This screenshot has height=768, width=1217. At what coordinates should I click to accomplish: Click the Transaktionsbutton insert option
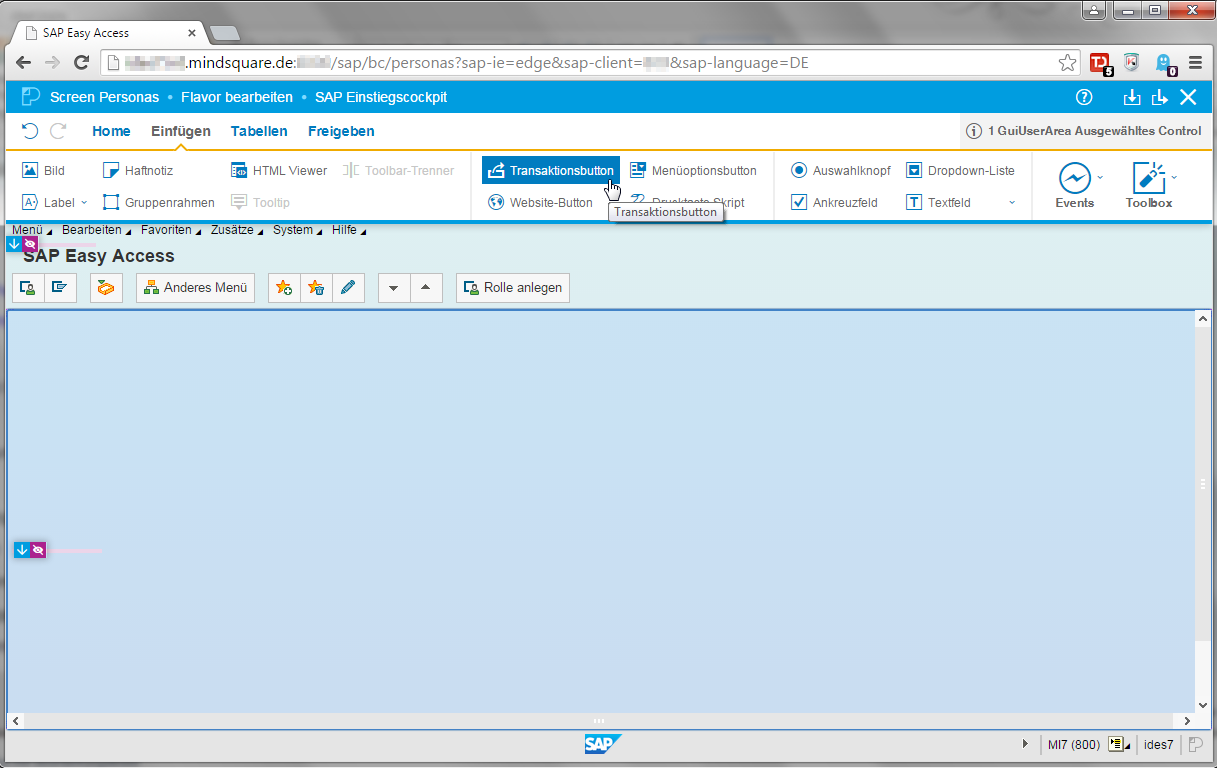click(551, 171)
